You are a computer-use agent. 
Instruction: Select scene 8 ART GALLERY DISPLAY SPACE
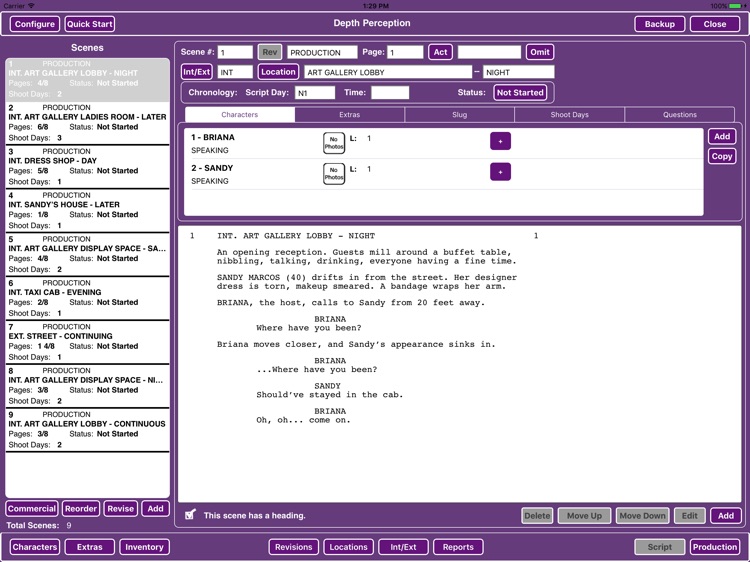pyautogui.click(x=88, y=386)
